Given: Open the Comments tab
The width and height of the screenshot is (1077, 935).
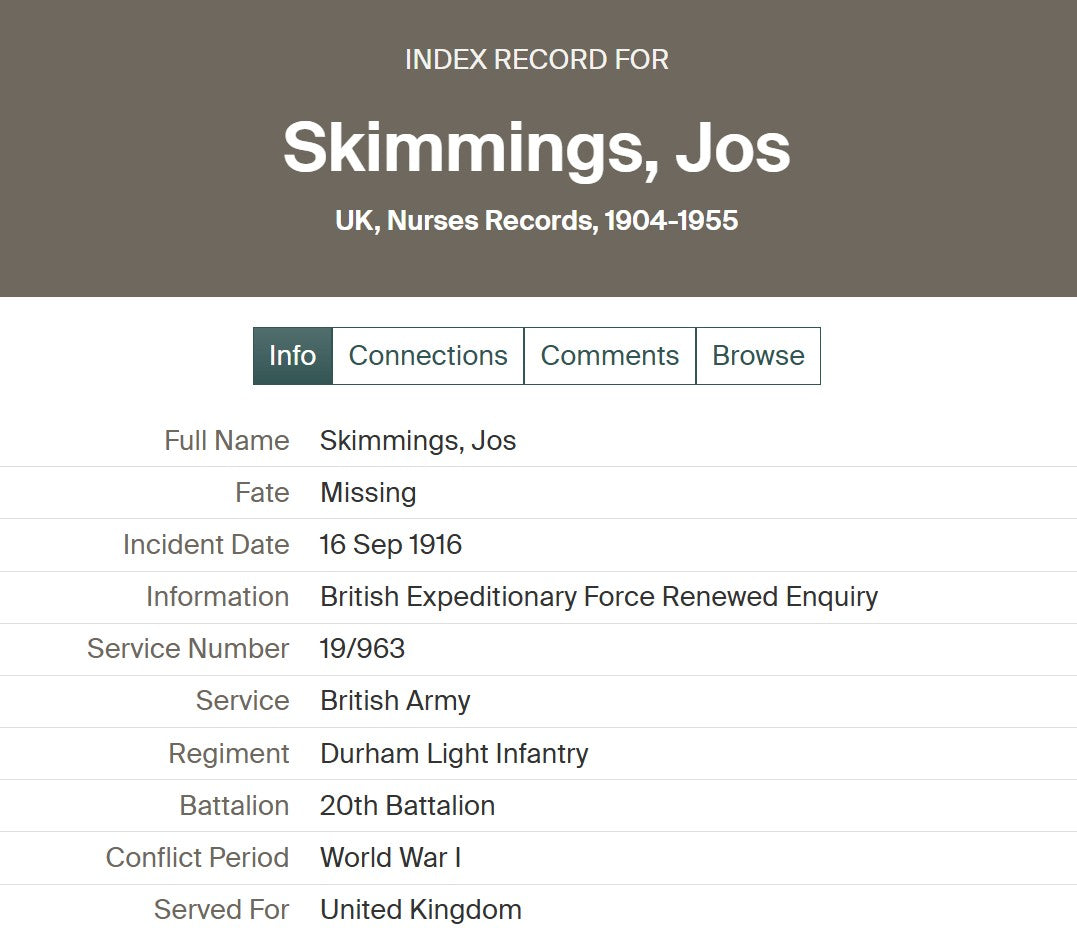Looking at the screenshot, I should tap(609, 356).
